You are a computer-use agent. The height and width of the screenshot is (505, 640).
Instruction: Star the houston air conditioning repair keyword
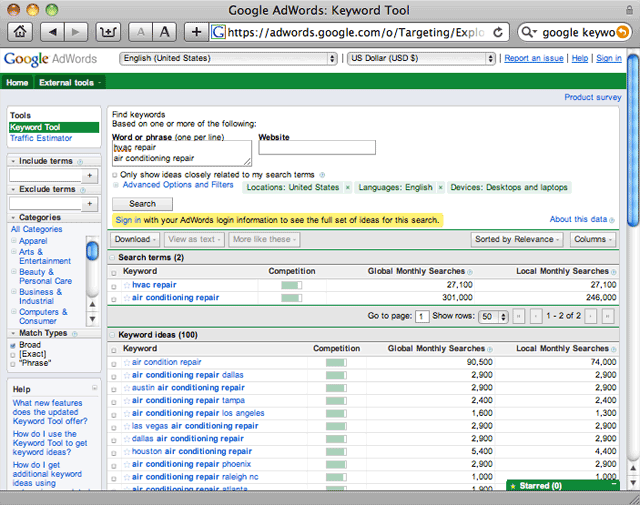tap(127, 452)
